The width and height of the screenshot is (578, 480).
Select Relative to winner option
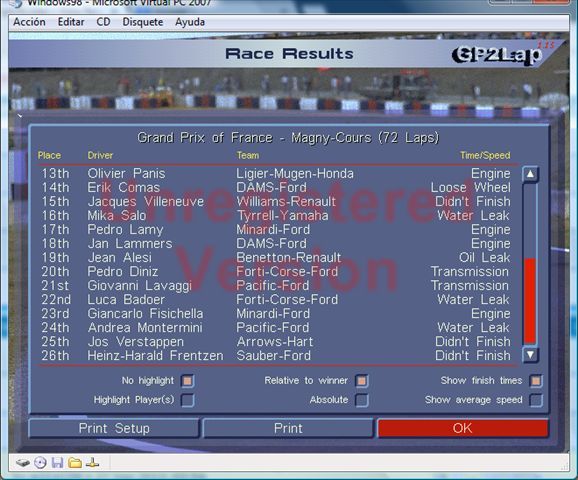click(x=362, y=380)
